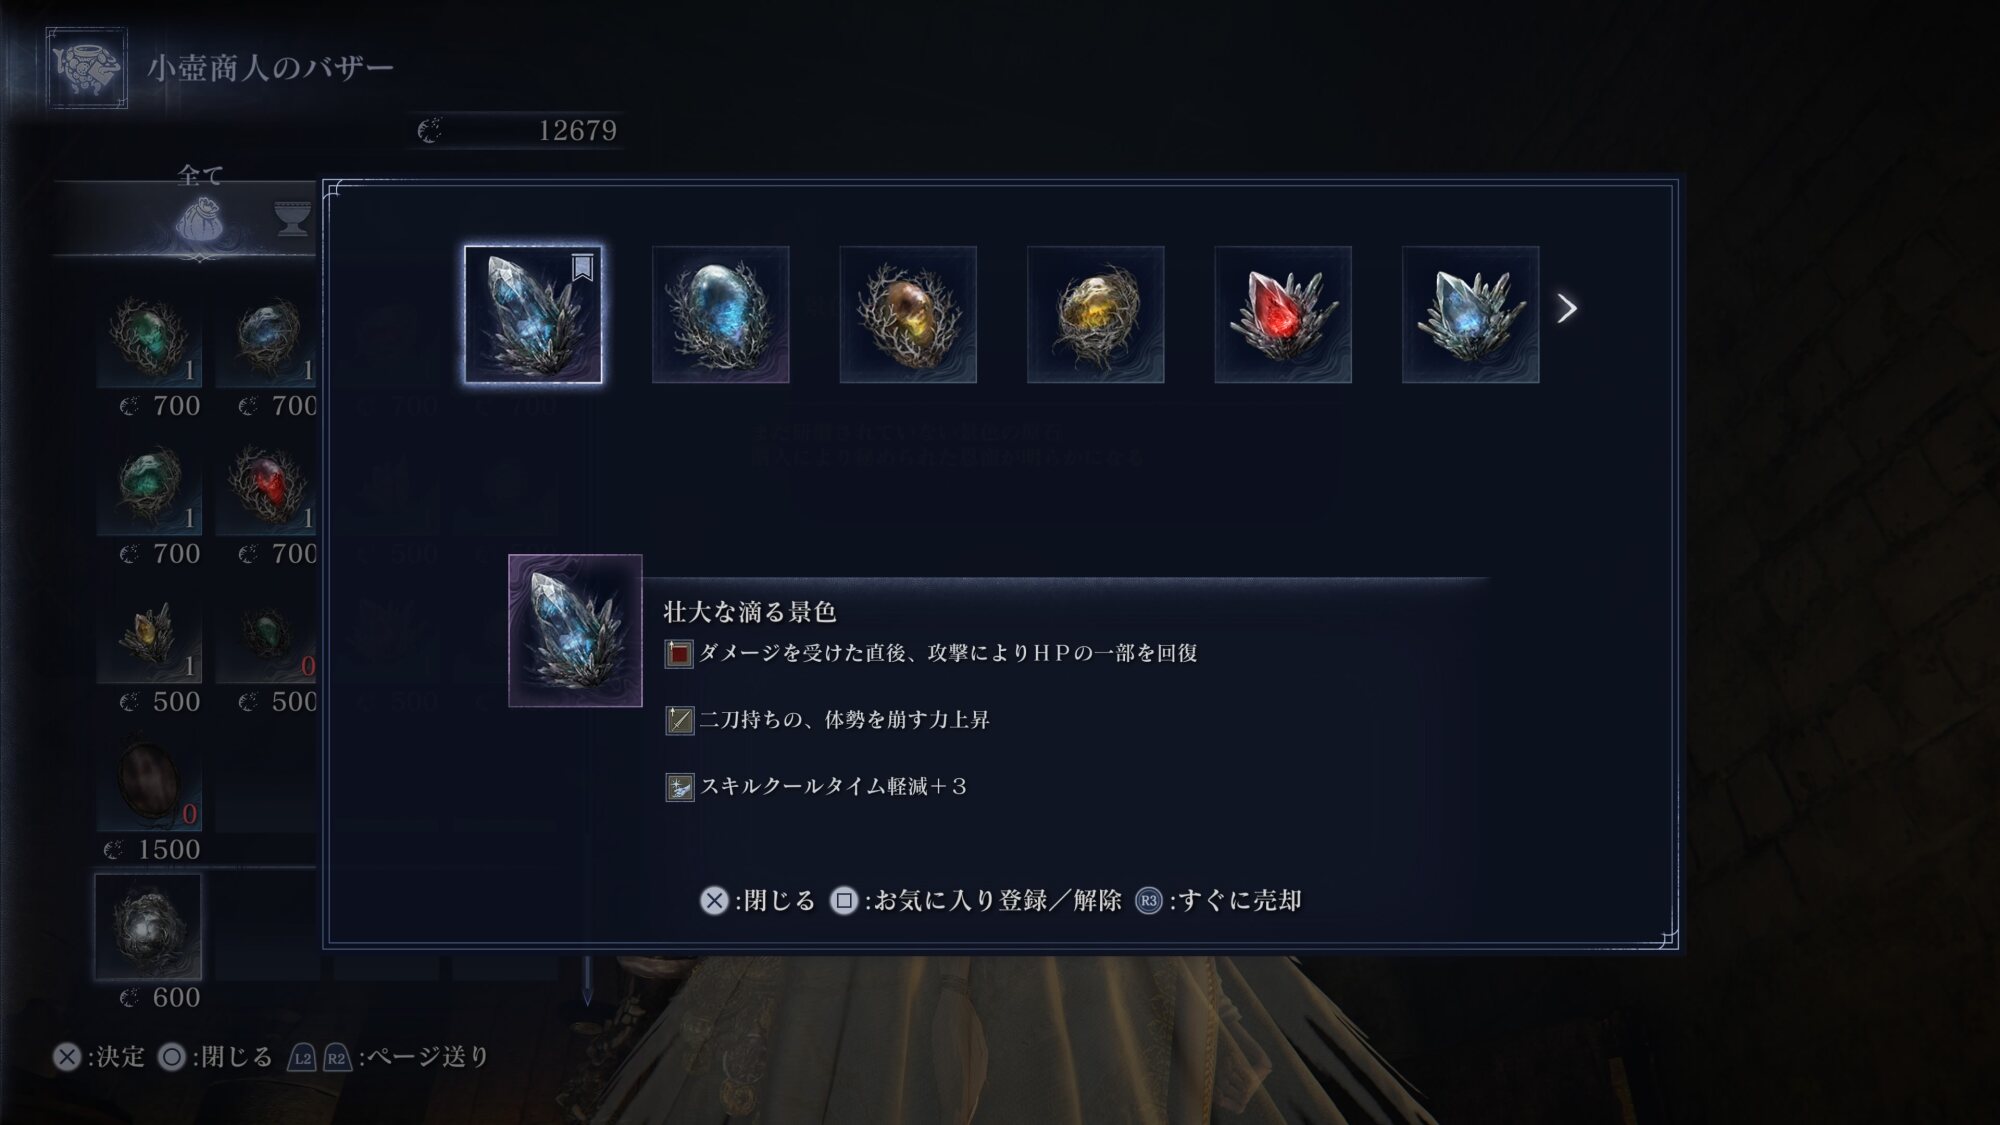Switch to the chalice goblet tab

pos(292,218)
